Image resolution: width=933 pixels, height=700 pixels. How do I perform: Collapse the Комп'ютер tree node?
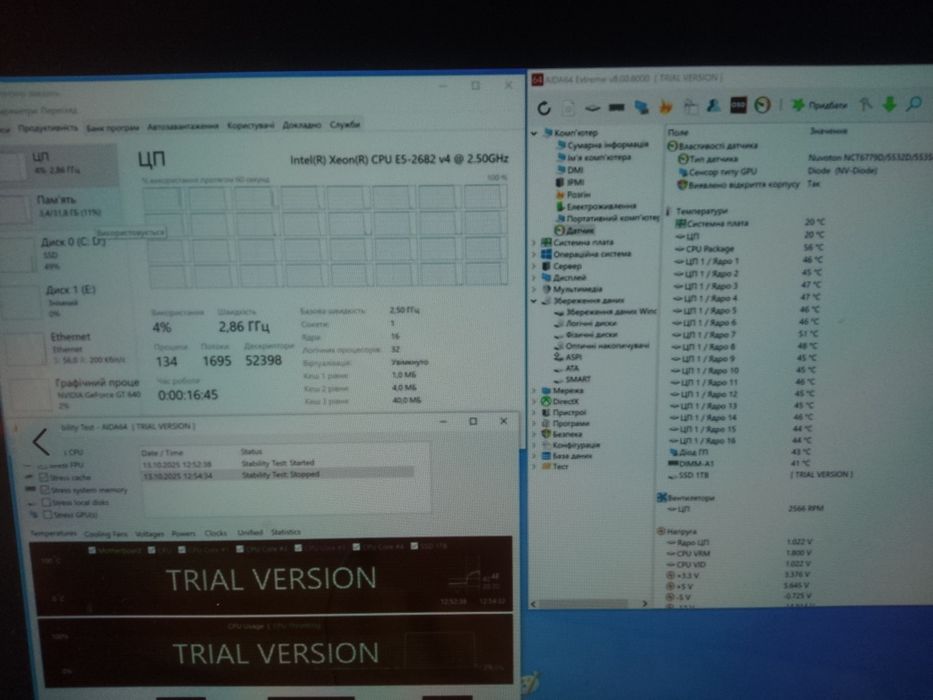point(534,133)
